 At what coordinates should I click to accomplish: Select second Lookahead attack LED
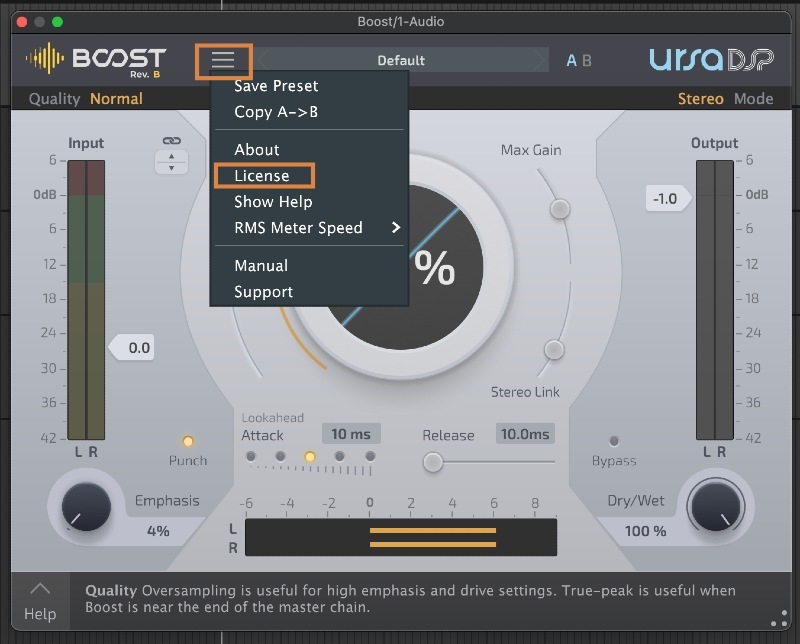[x=280, y=456]
